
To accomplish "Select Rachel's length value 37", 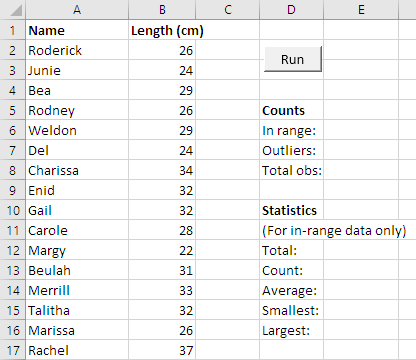I will pyautogui.click(x=162, y=350).
